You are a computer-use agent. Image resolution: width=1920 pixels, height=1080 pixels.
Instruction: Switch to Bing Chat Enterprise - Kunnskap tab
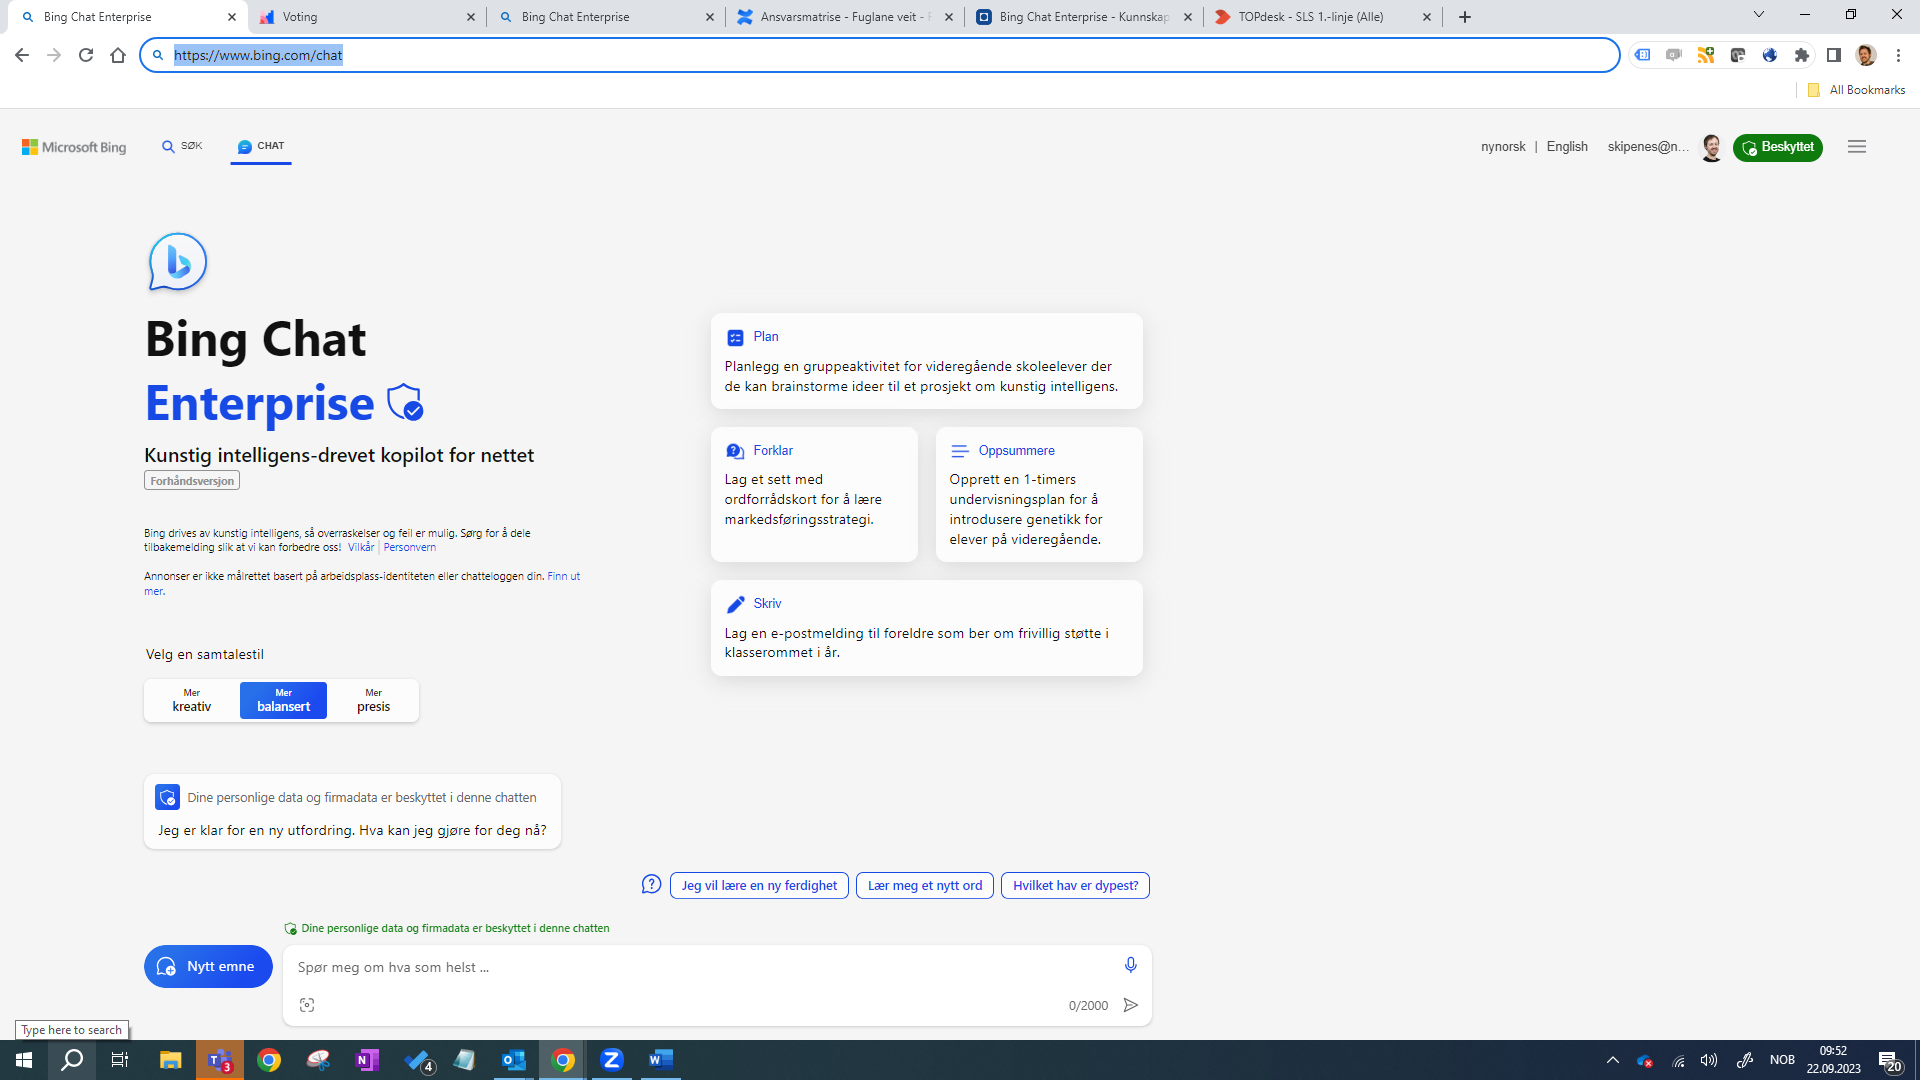click(x=1084, y=17)
